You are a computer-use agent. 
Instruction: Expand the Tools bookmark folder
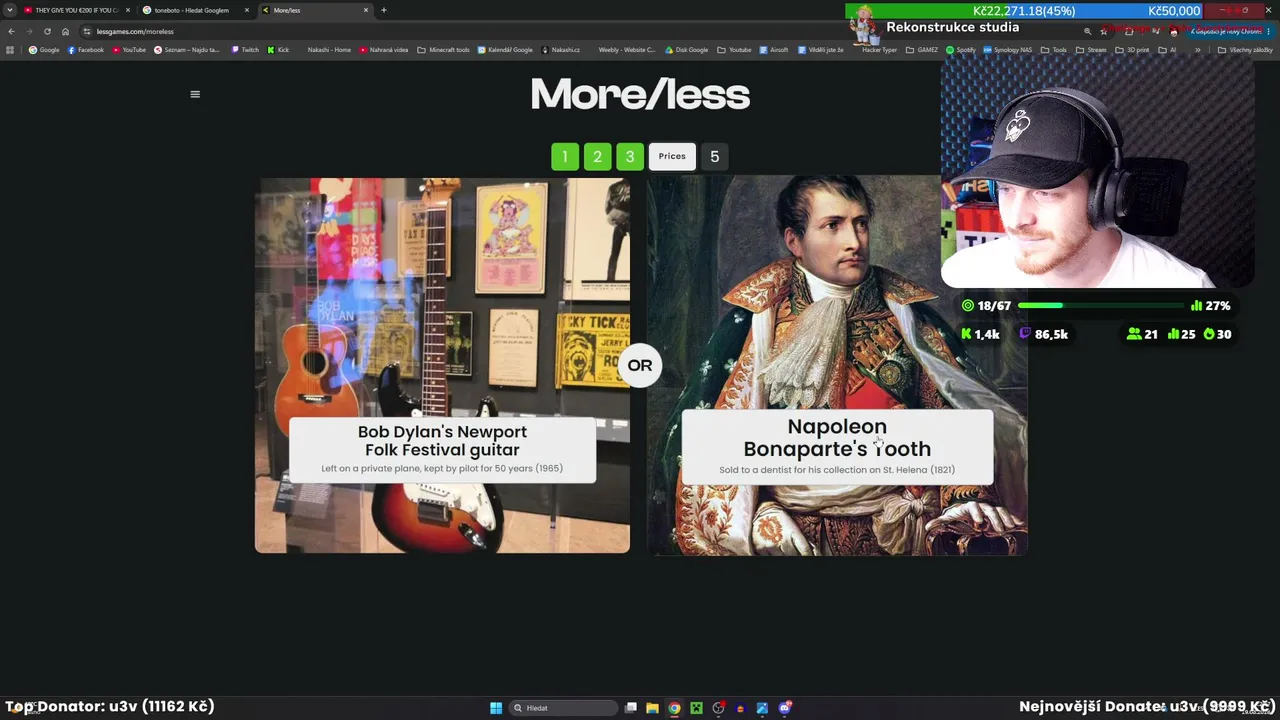(1054, 50)
